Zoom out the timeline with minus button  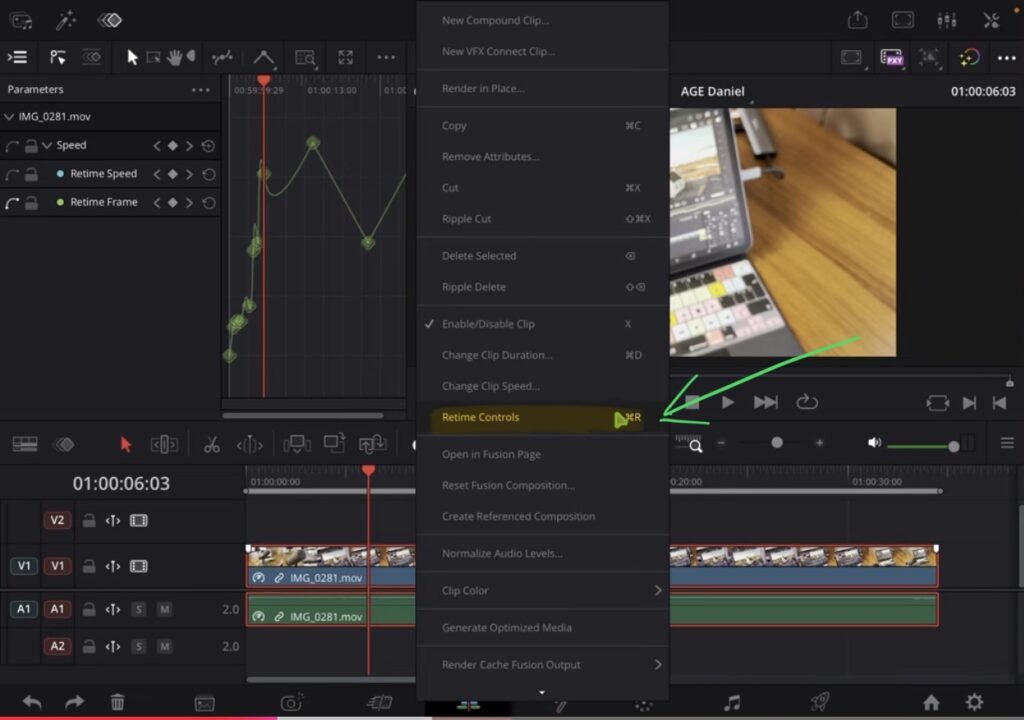pyautogui.click(x=721, y=443)
